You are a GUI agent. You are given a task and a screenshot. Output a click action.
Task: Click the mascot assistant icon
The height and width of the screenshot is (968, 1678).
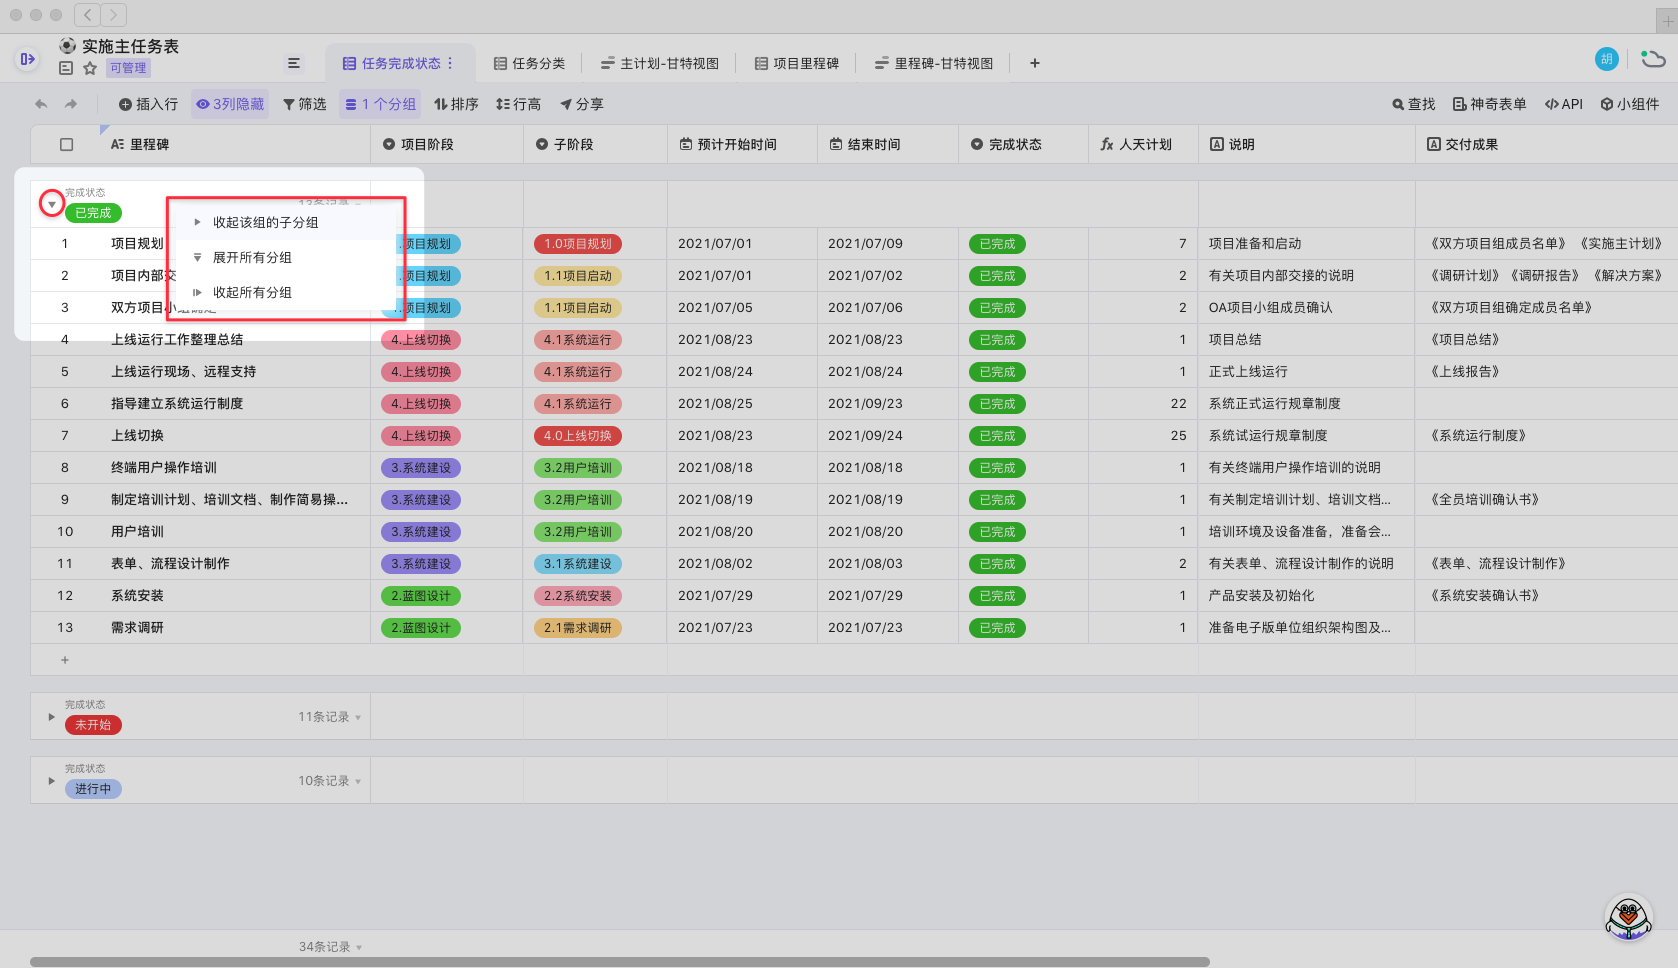tap(1628, 916)
